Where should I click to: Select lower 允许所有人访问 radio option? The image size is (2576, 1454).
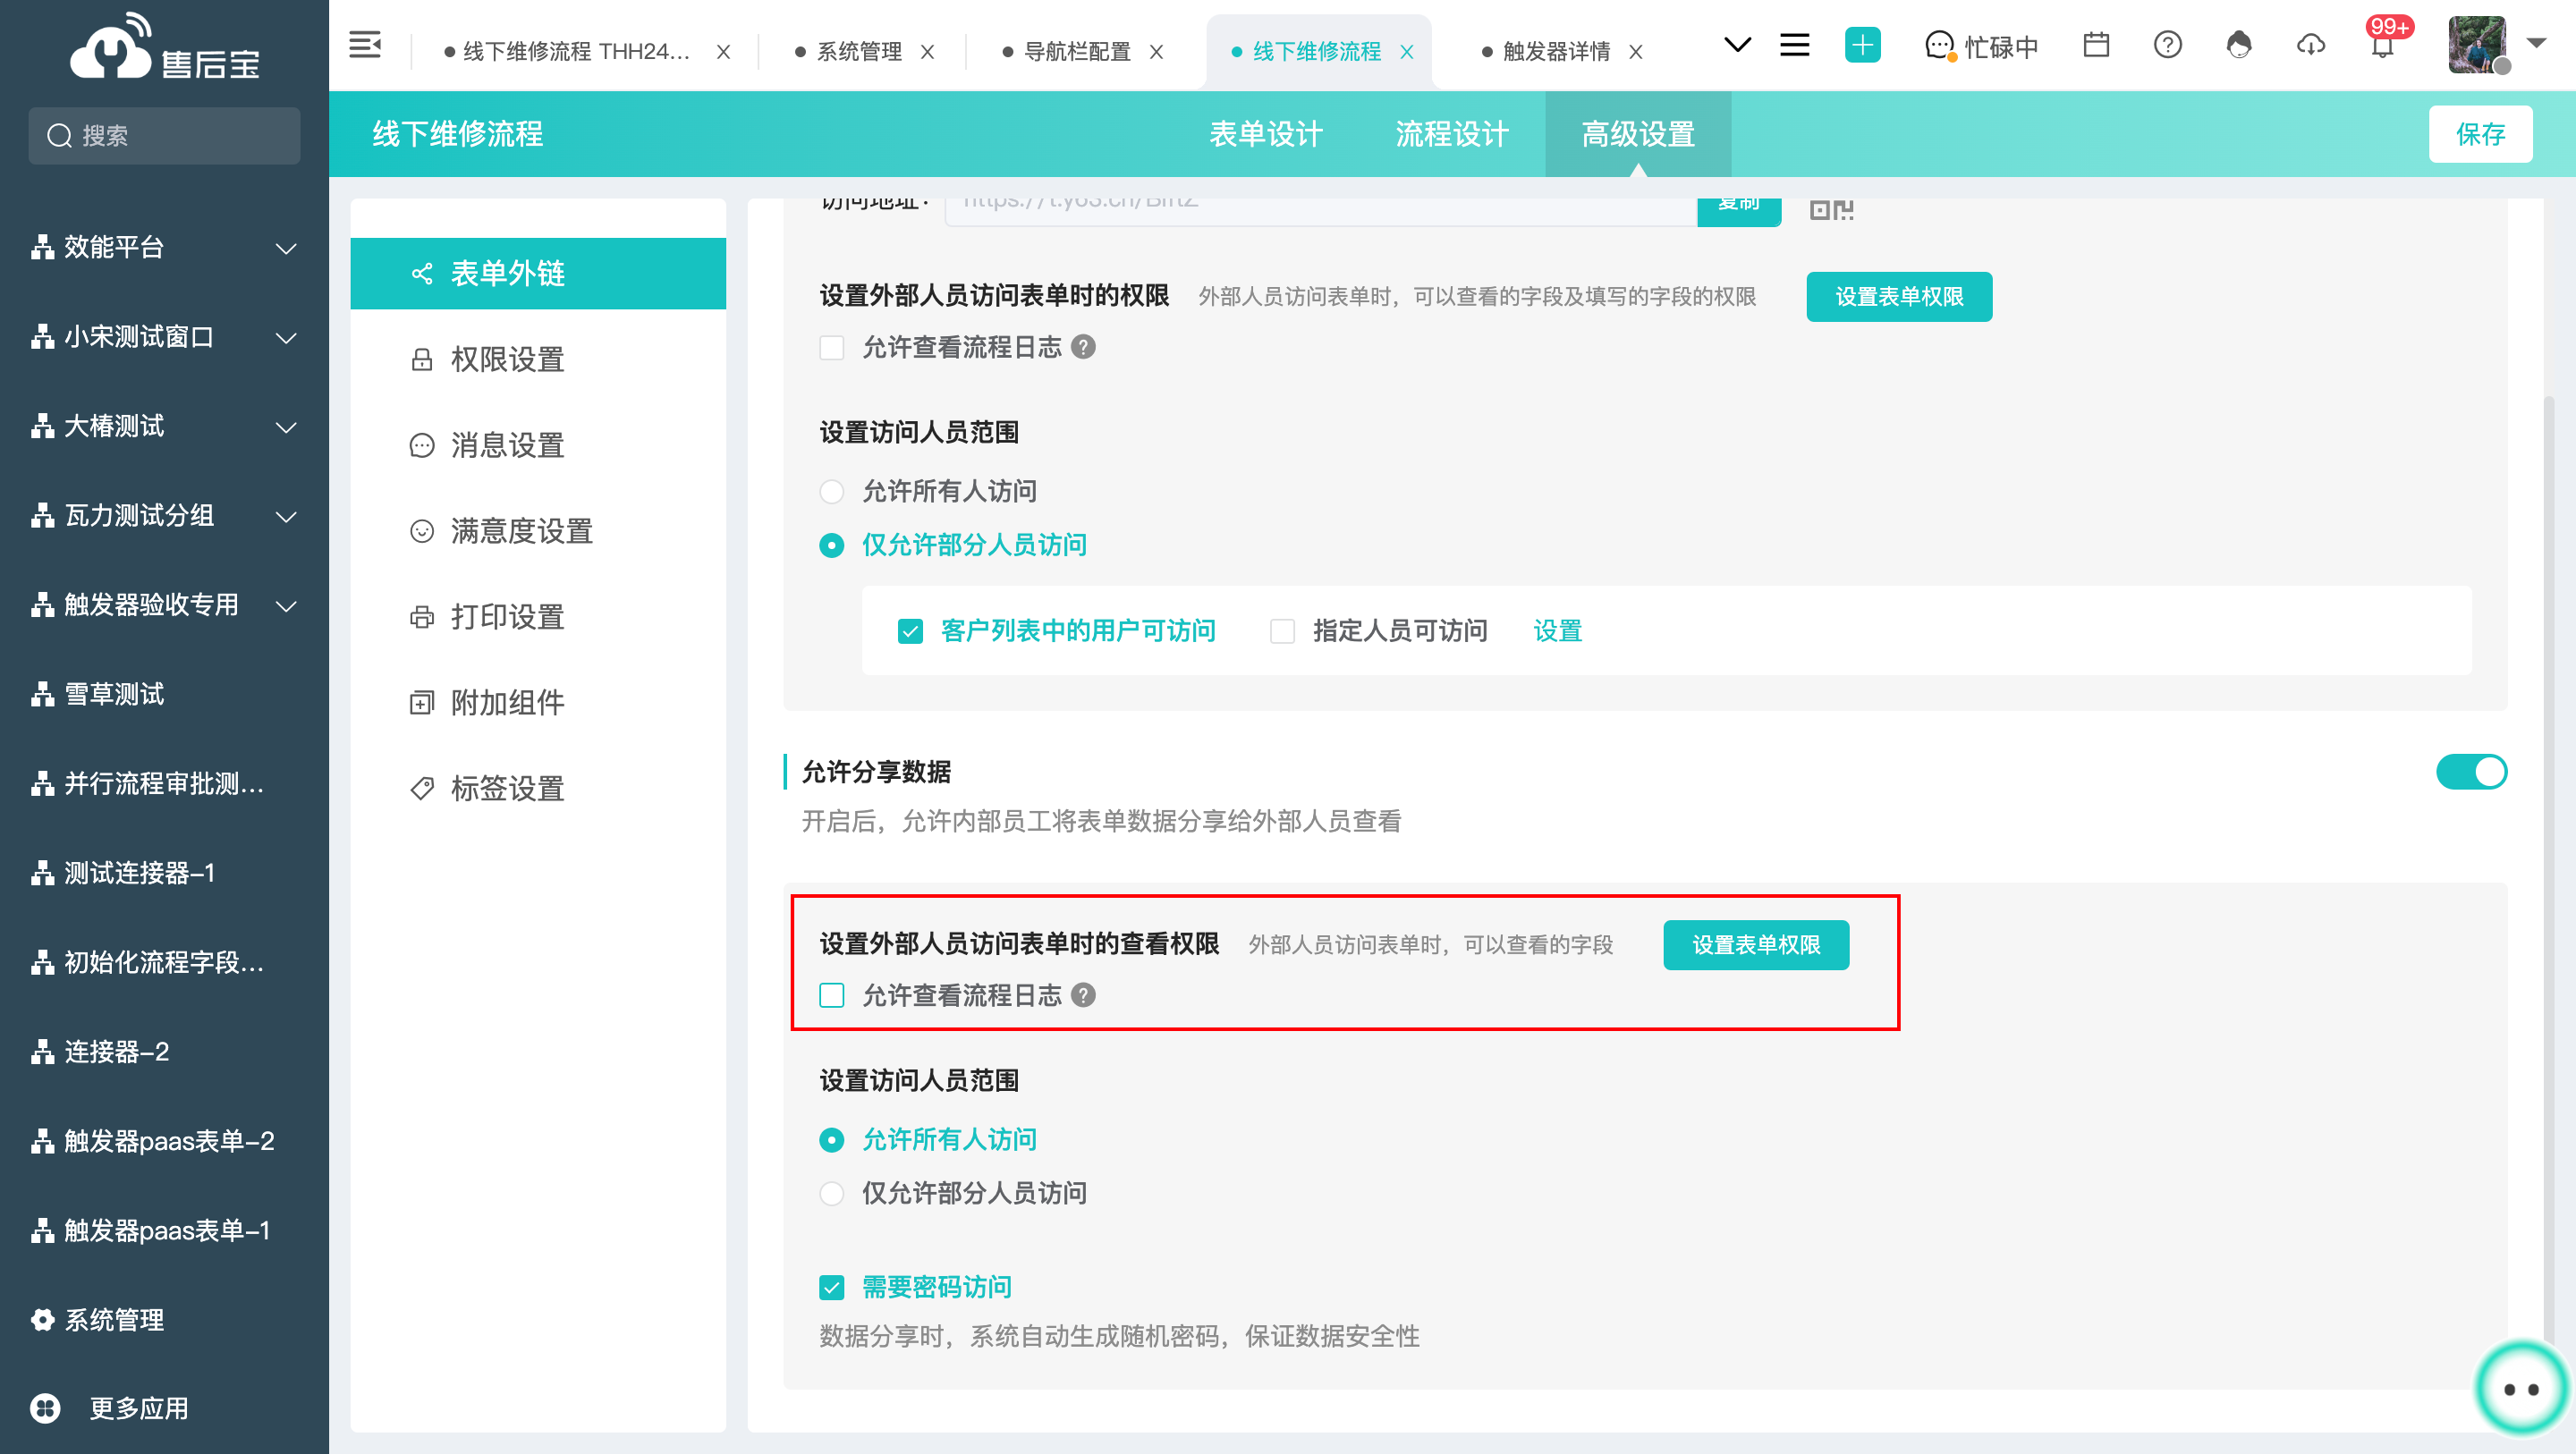pyautogui.click(x=832, y=1139)
